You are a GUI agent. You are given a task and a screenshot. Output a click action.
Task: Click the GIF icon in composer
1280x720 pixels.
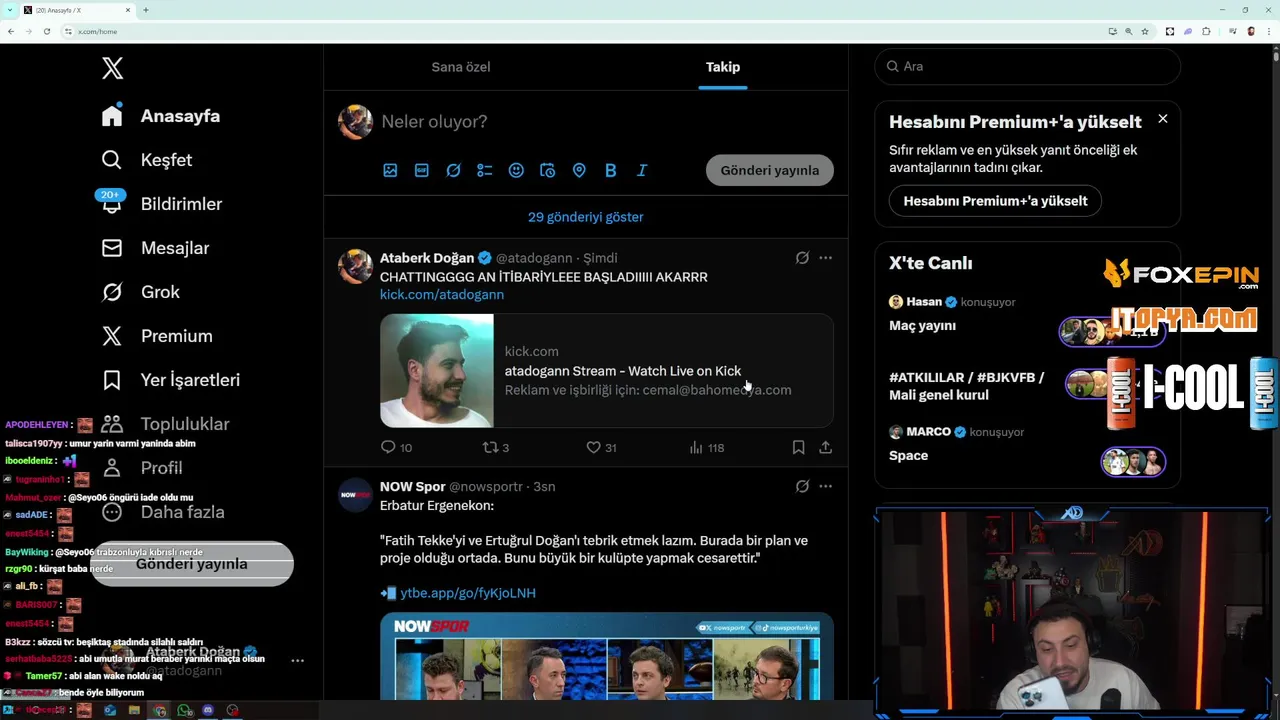(422, 171)
